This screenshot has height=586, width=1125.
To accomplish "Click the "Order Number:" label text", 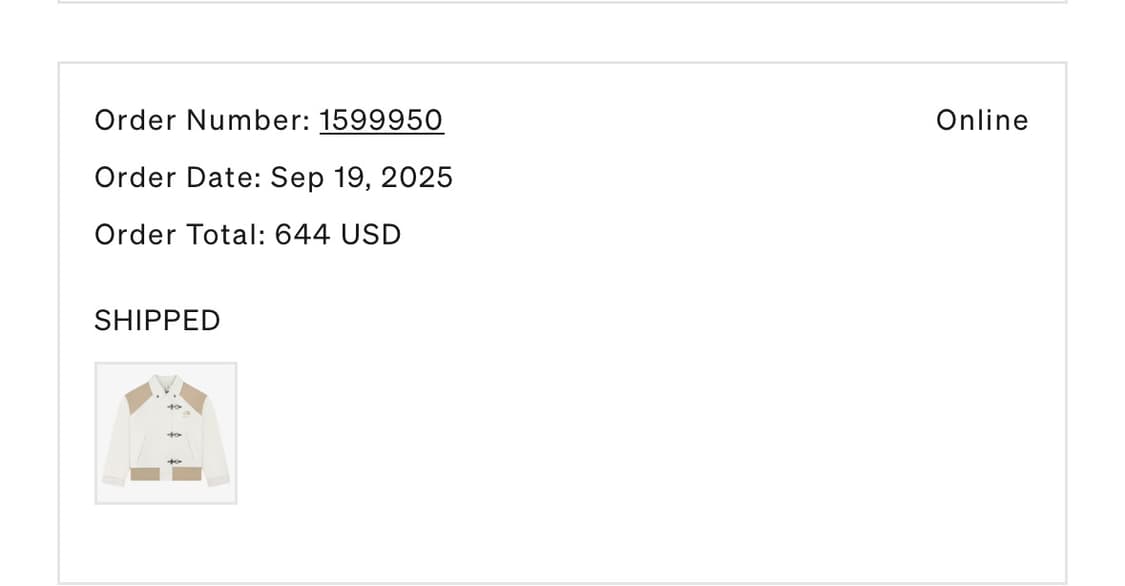I will 202,120.
